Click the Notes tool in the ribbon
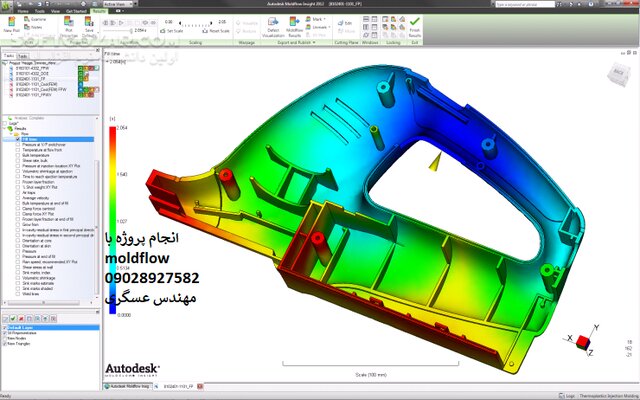Image resolution: width=640 pixels, height=400 pixels. (33, 27)
